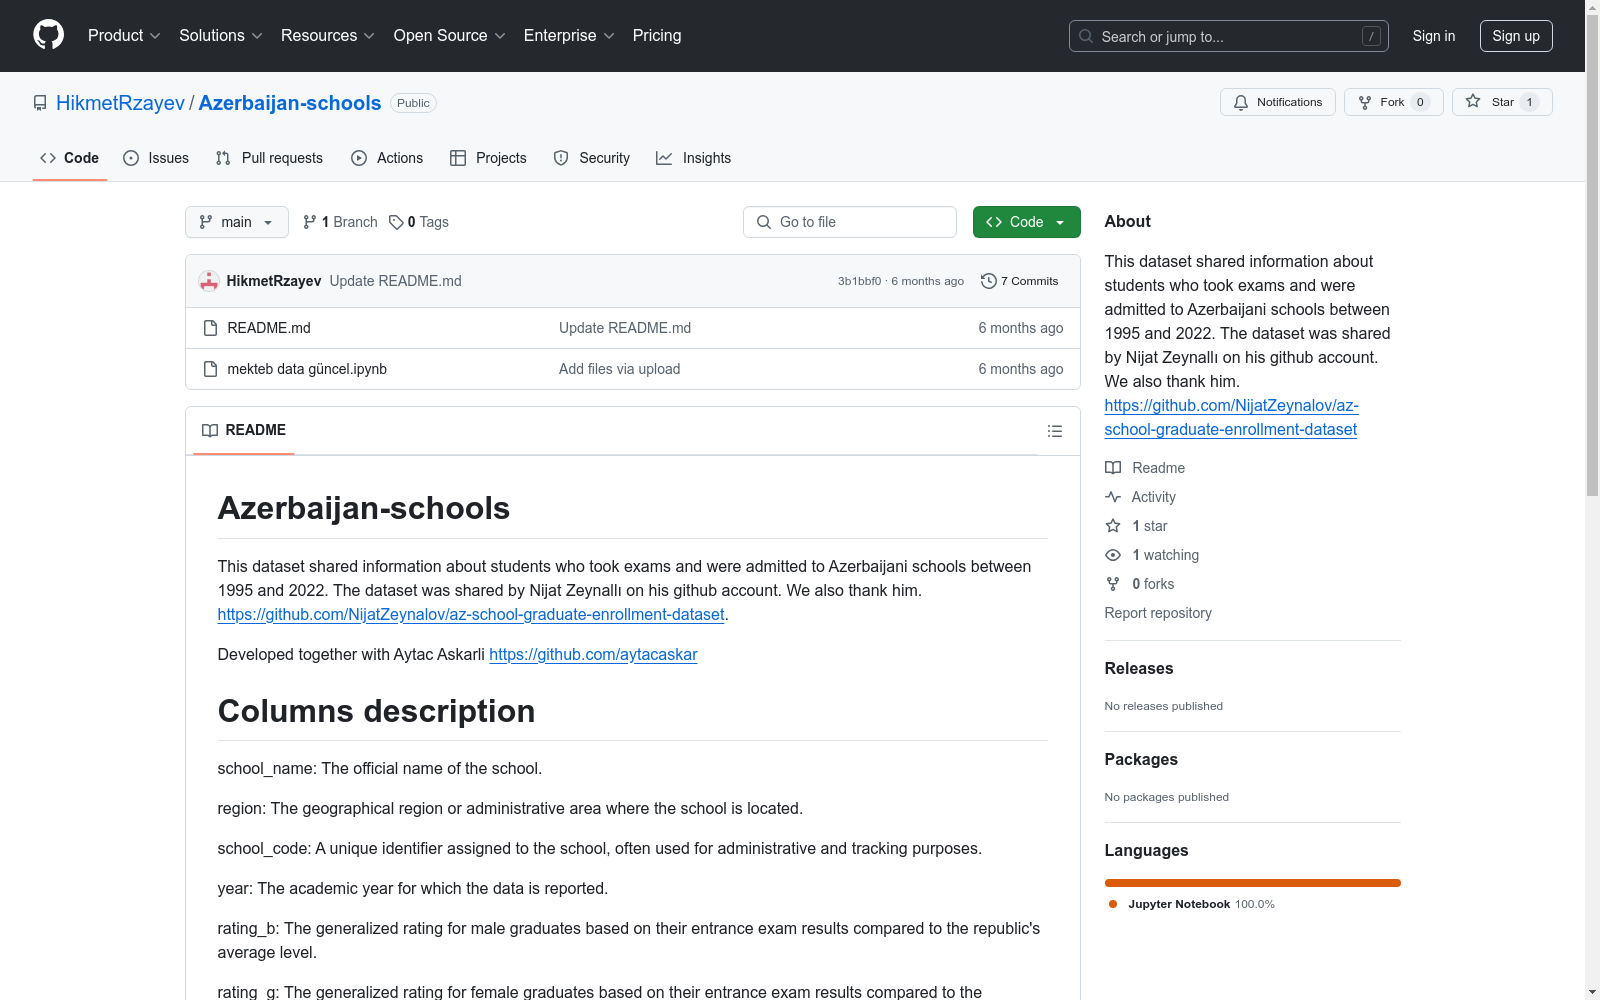Expand the Open Source menu

point(450,36)
